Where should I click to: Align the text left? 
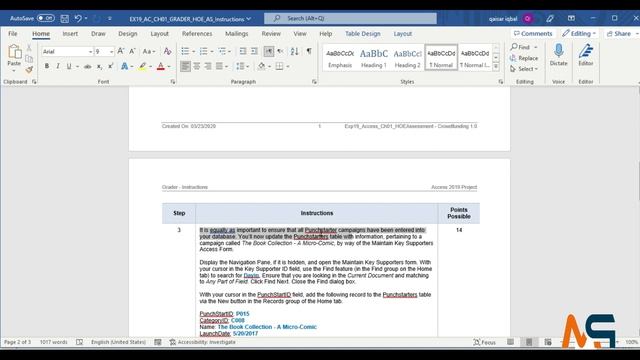(x=185, y=66)
